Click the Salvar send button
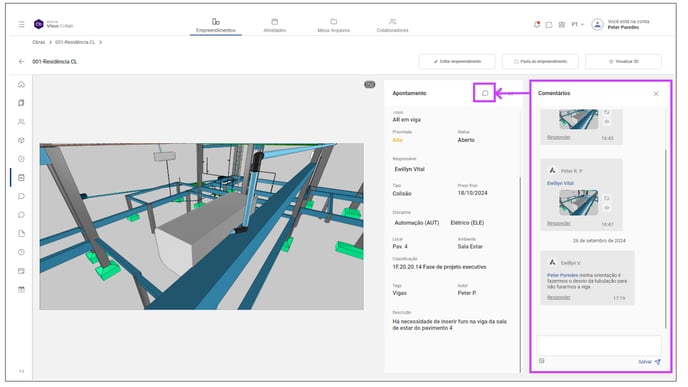The height and width of the screenshot is (387, 688). pos(649,362)
